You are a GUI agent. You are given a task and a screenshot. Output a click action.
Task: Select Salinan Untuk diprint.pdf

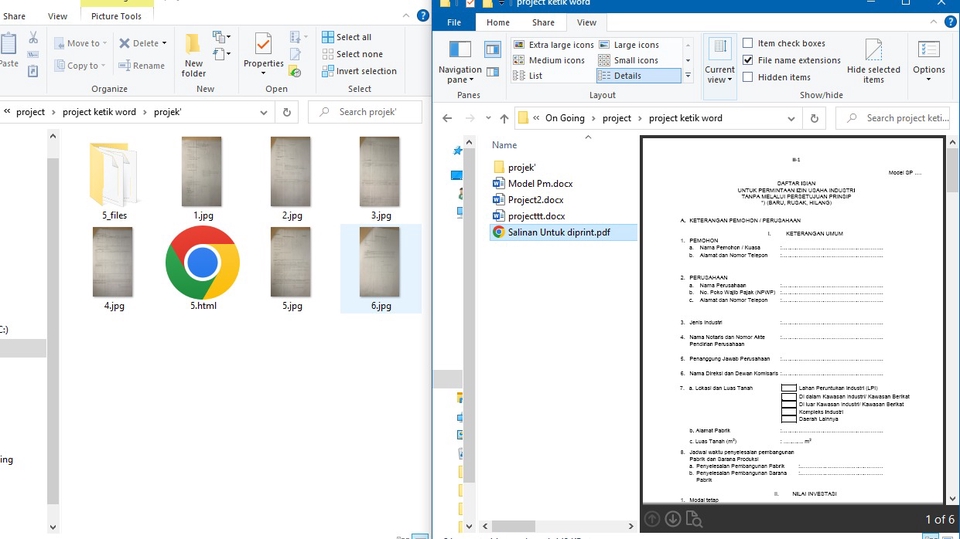click(x=563, y=232)
